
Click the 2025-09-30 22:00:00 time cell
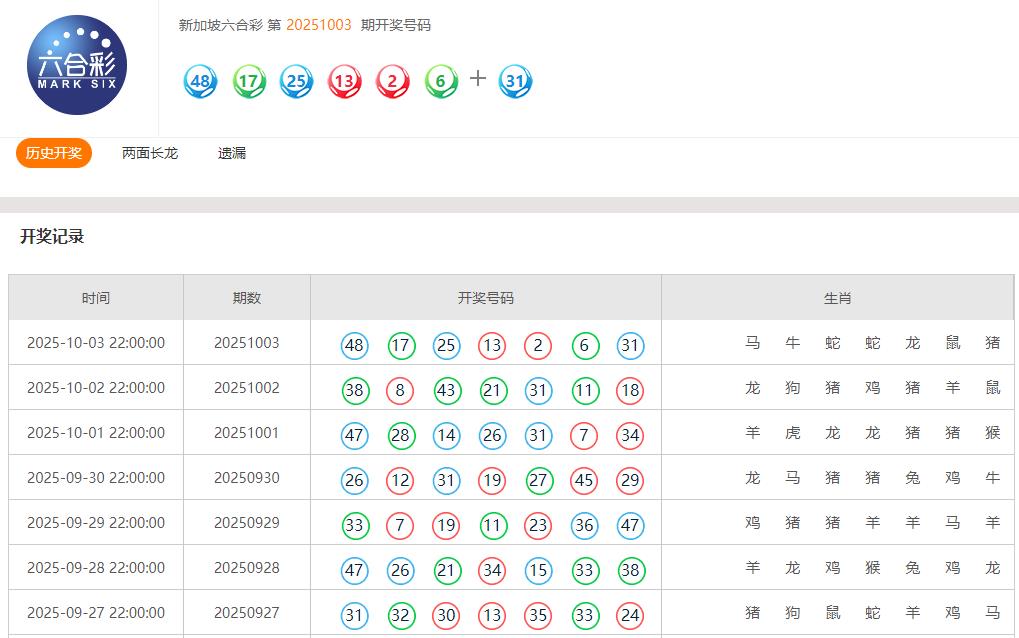tap(96, 478)
